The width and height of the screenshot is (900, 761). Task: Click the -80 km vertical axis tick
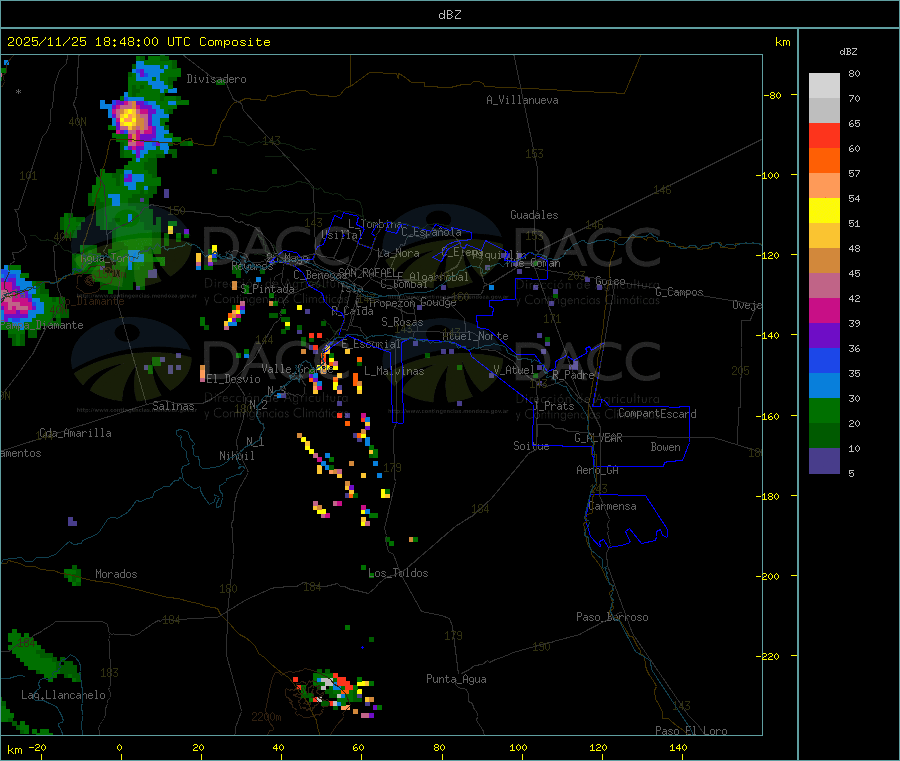pyautogui.click(x=773, y=95)
